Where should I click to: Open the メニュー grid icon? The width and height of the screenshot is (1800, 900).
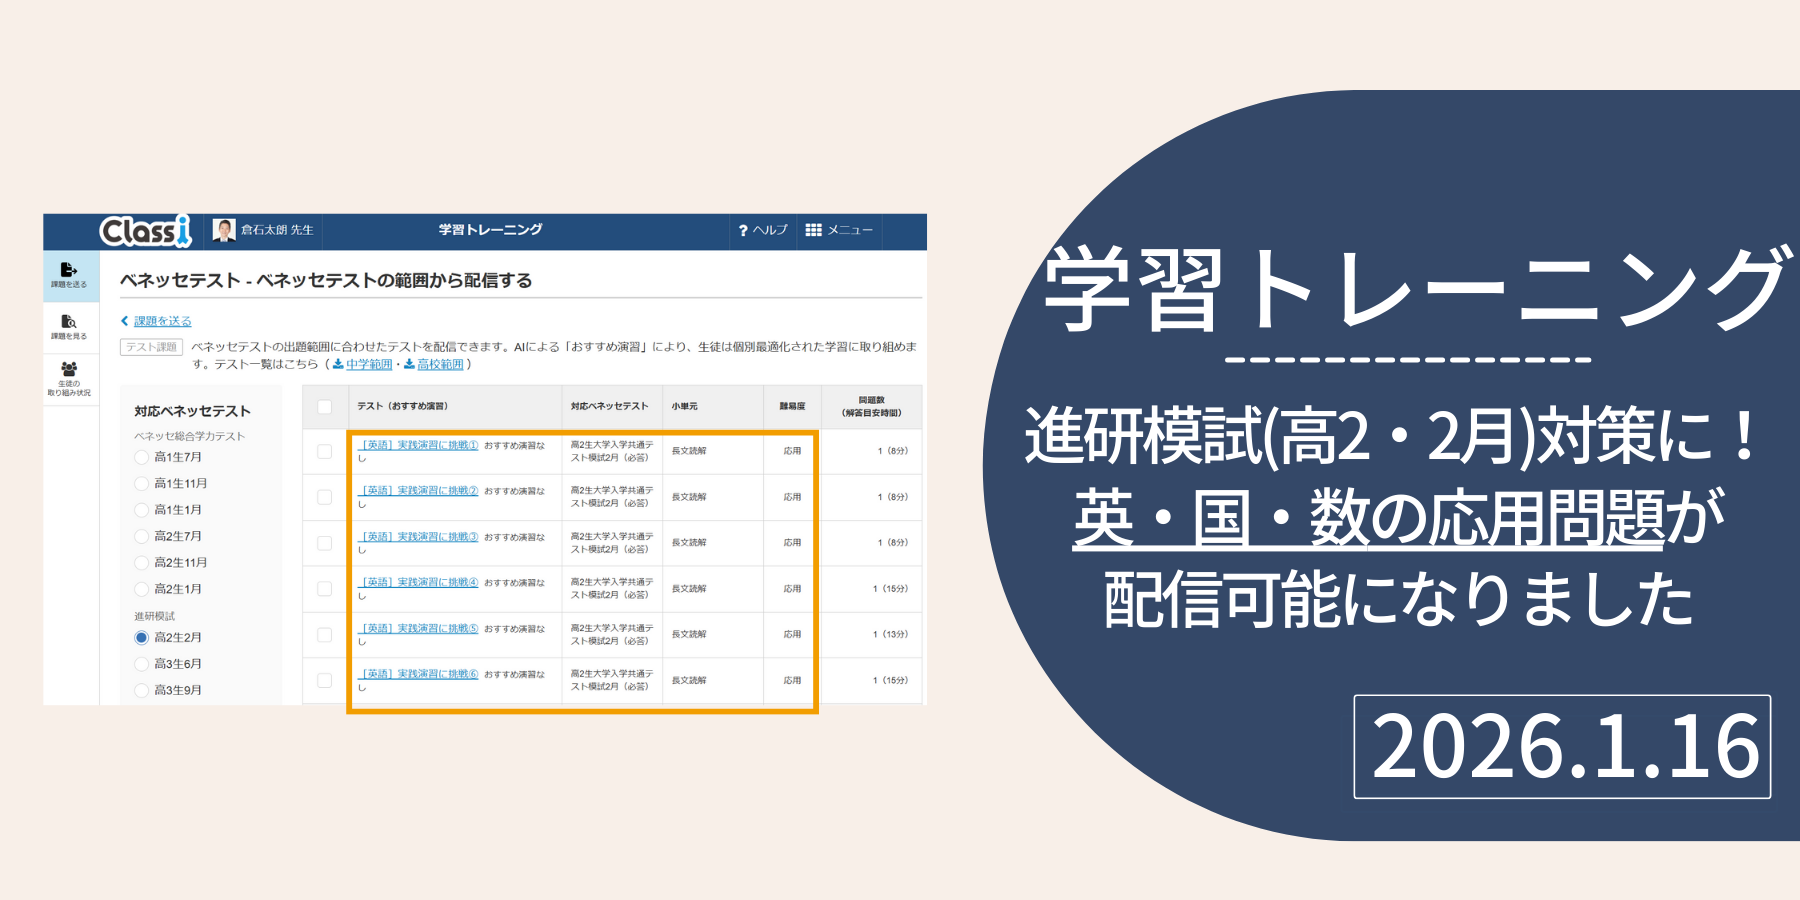[x=814, y=230]
